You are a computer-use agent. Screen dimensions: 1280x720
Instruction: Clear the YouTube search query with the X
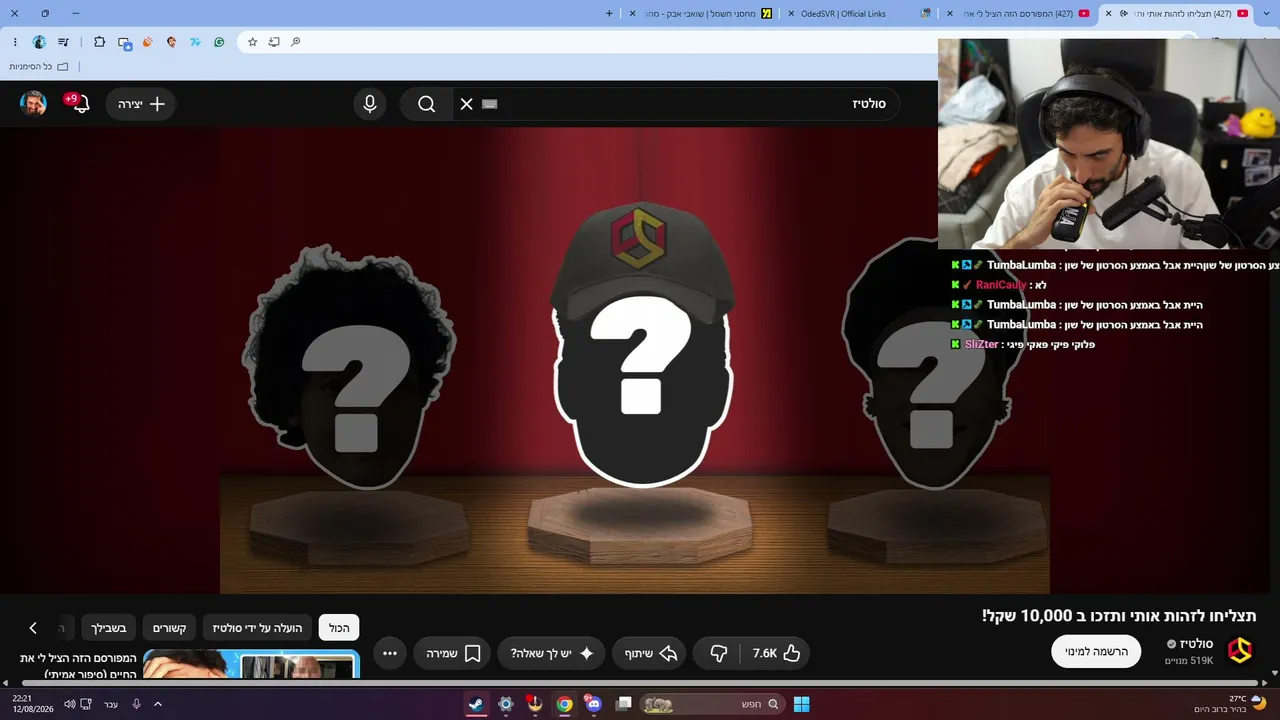(x=466, y=104)
